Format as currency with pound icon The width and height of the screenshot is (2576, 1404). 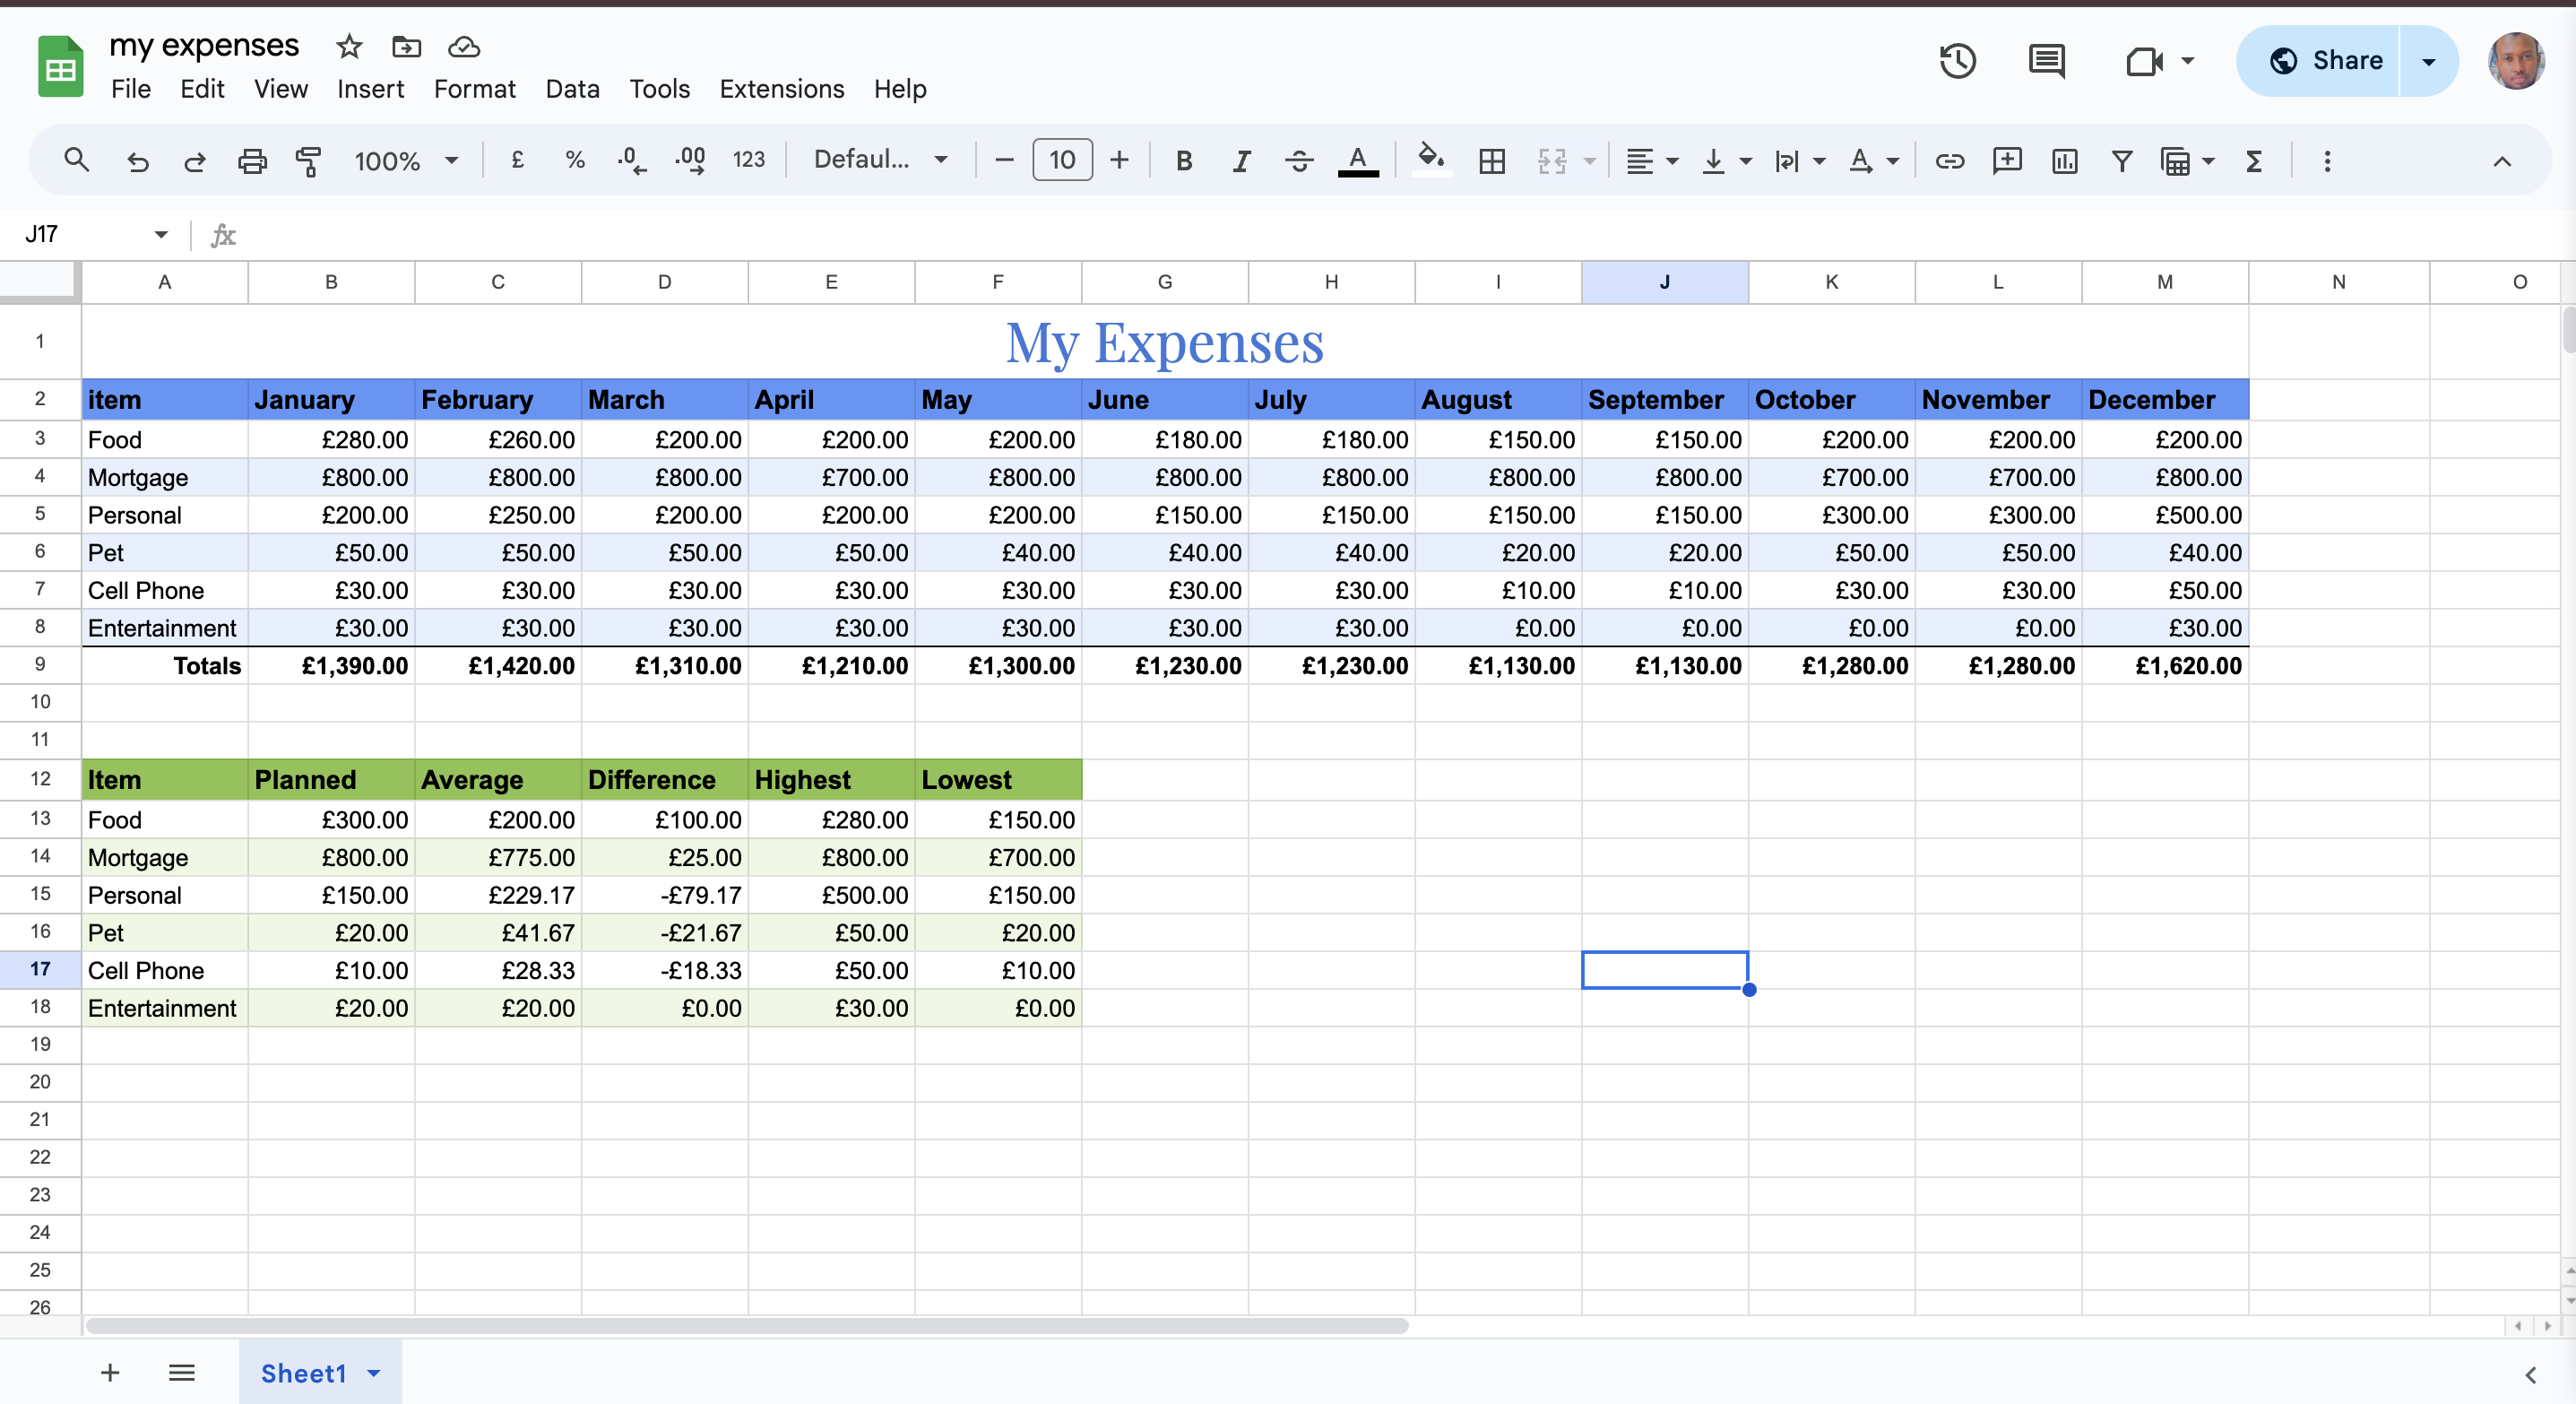[517, 160]
